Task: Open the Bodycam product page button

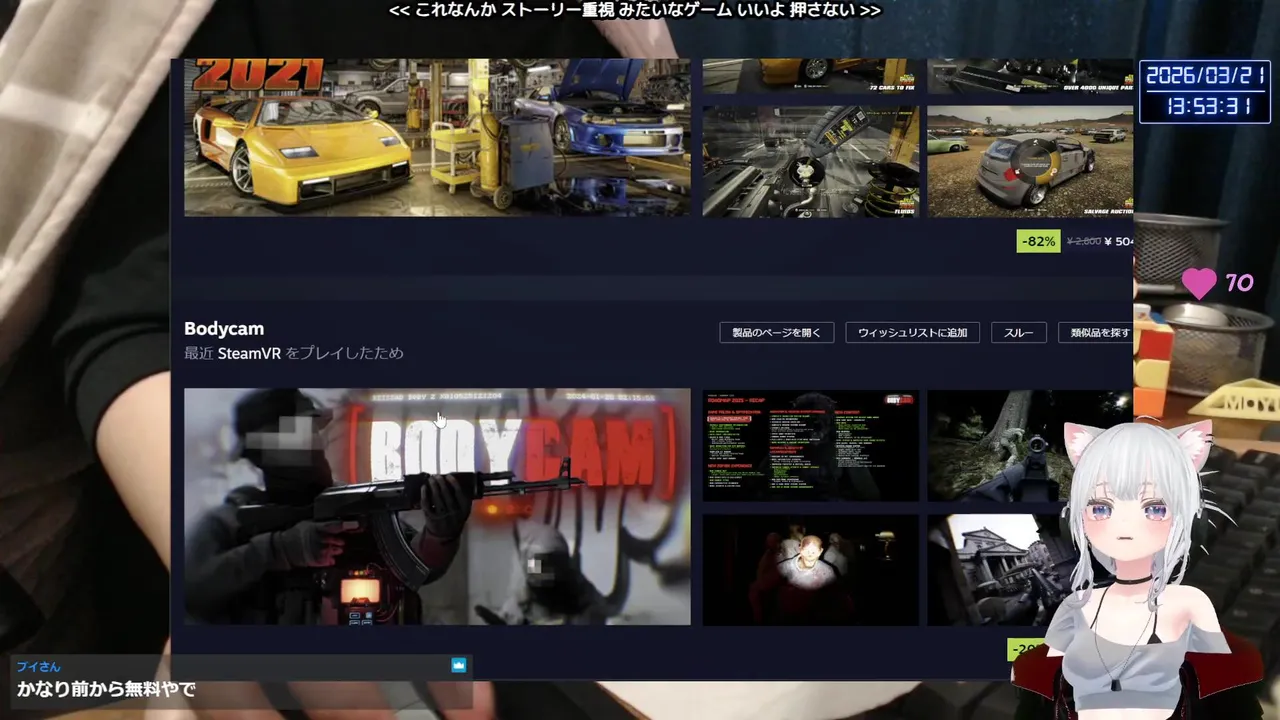Action: click(776, 333)
